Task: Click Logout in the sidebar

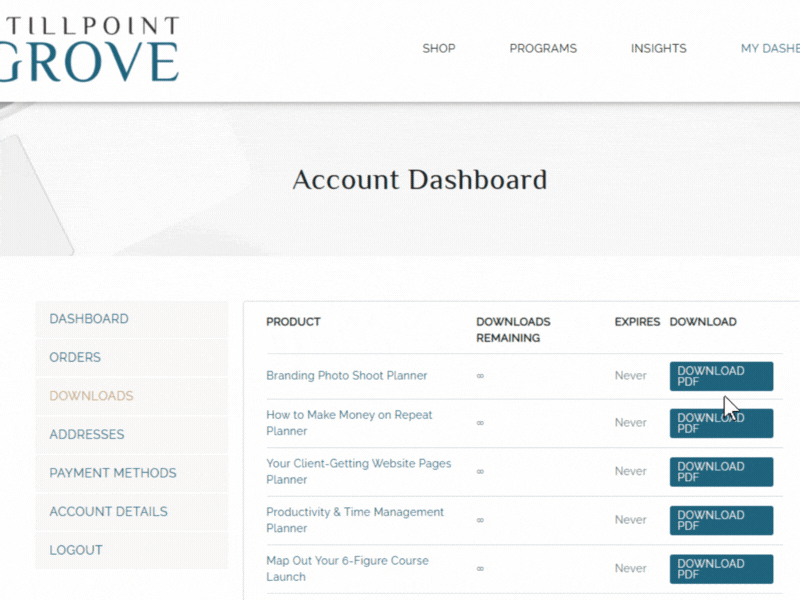Action: pos(75,549)
